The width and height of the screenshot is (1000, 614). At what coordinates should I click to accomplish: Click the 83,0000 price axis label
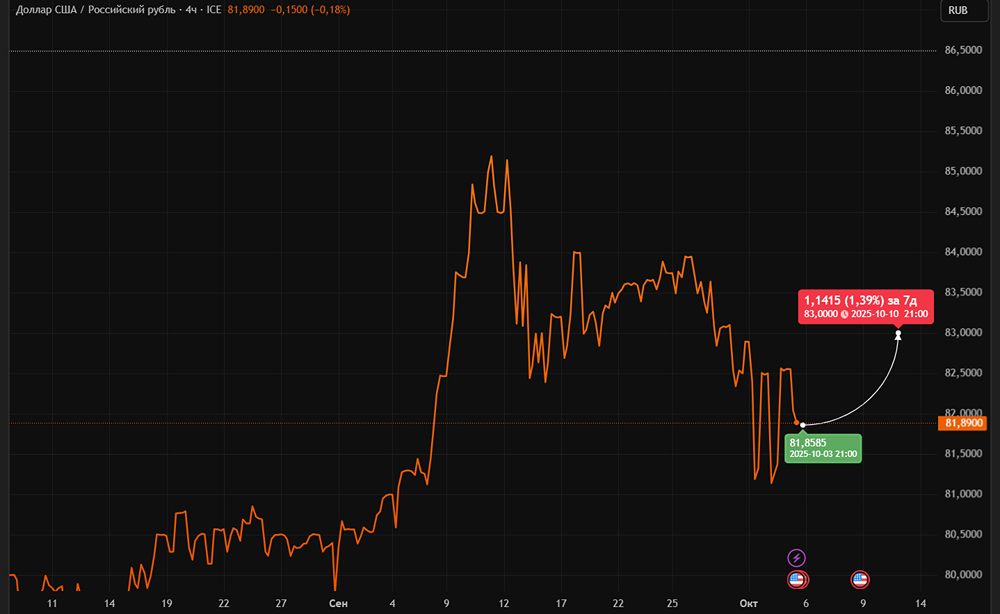click(963, 332)
